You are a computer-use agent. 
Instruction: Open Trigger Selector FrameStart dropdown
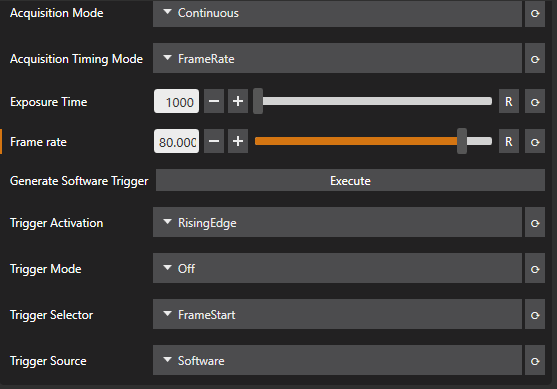point(337,314)
